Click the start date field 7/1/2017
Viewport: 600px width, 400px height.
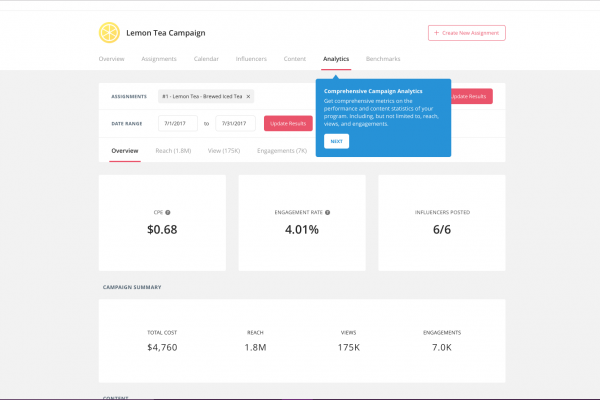click(178, 123)
